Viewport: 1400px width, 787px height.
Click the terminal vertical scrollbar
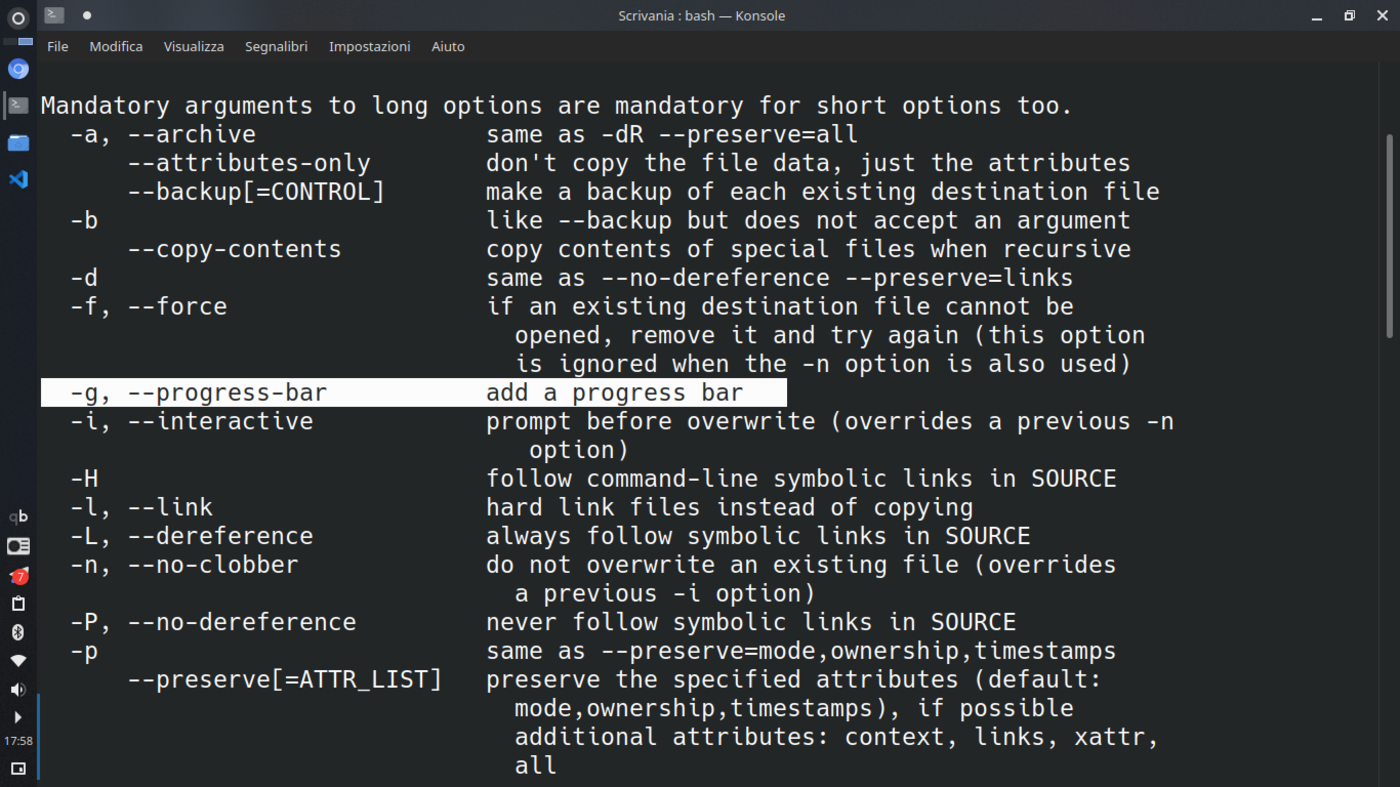click(x=1389, y=236)
